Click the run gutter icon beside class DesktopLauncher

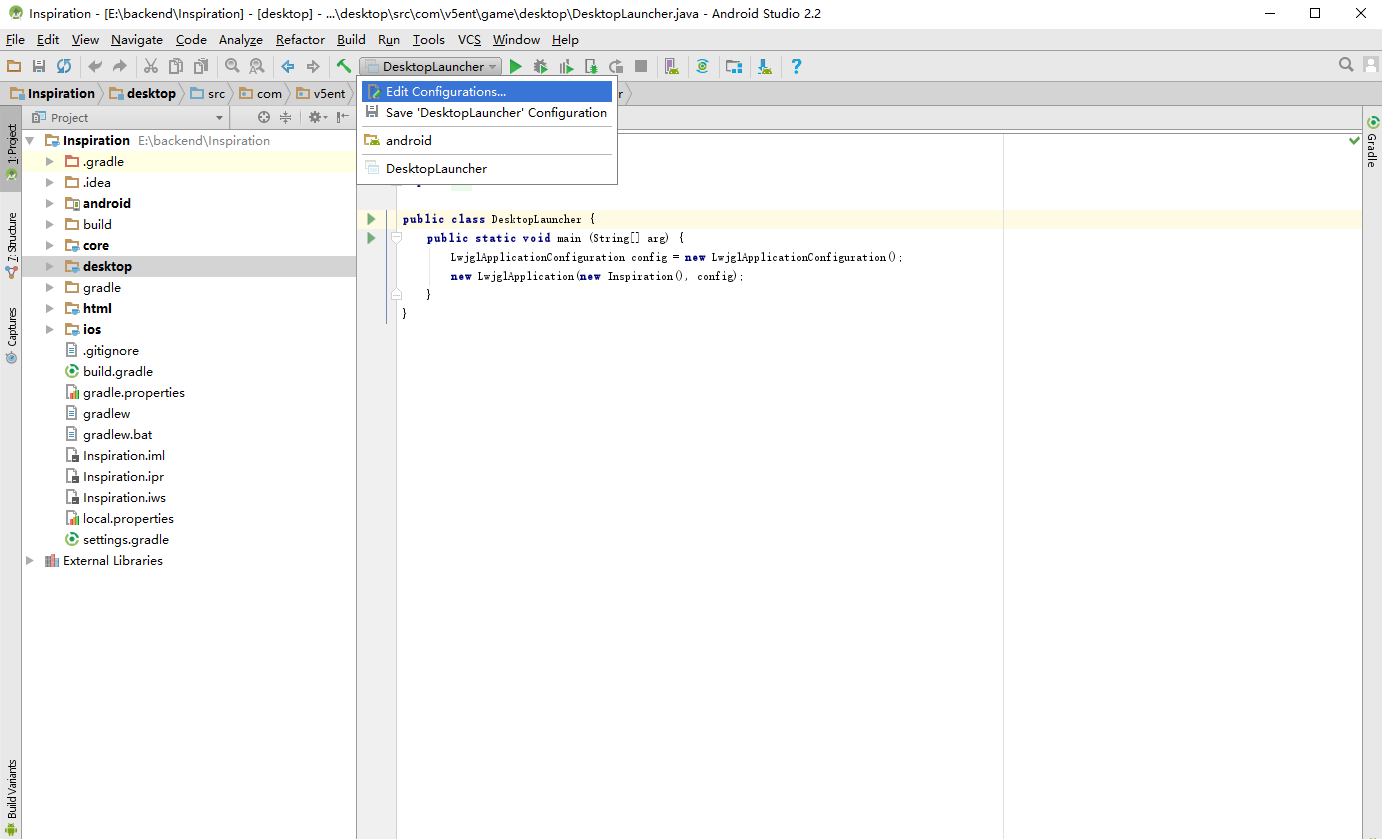coord(371,219)
